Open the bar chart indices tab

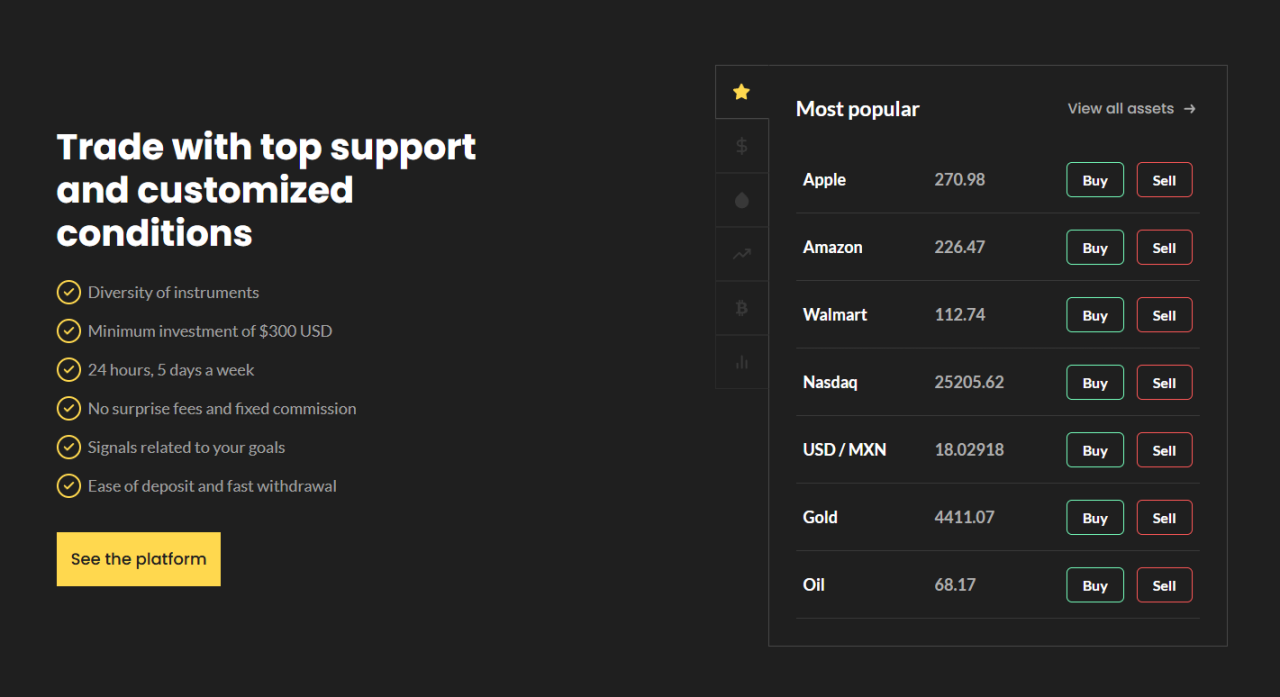(741, 362)
